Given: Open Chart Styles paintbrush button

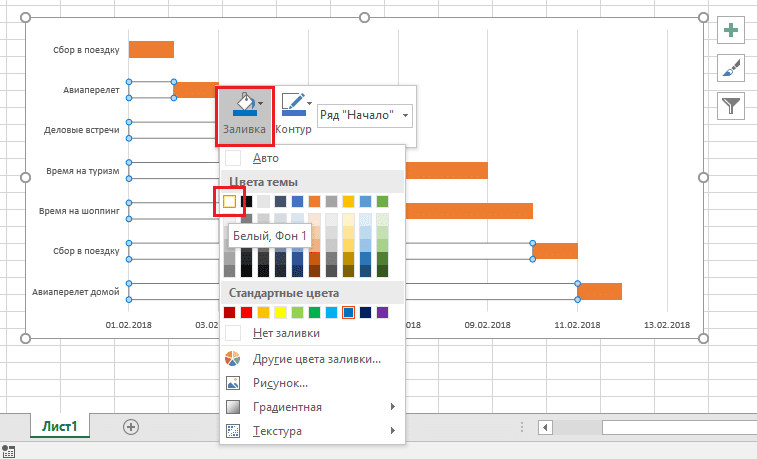Looking at the screenshot, I should click(732, 67).
